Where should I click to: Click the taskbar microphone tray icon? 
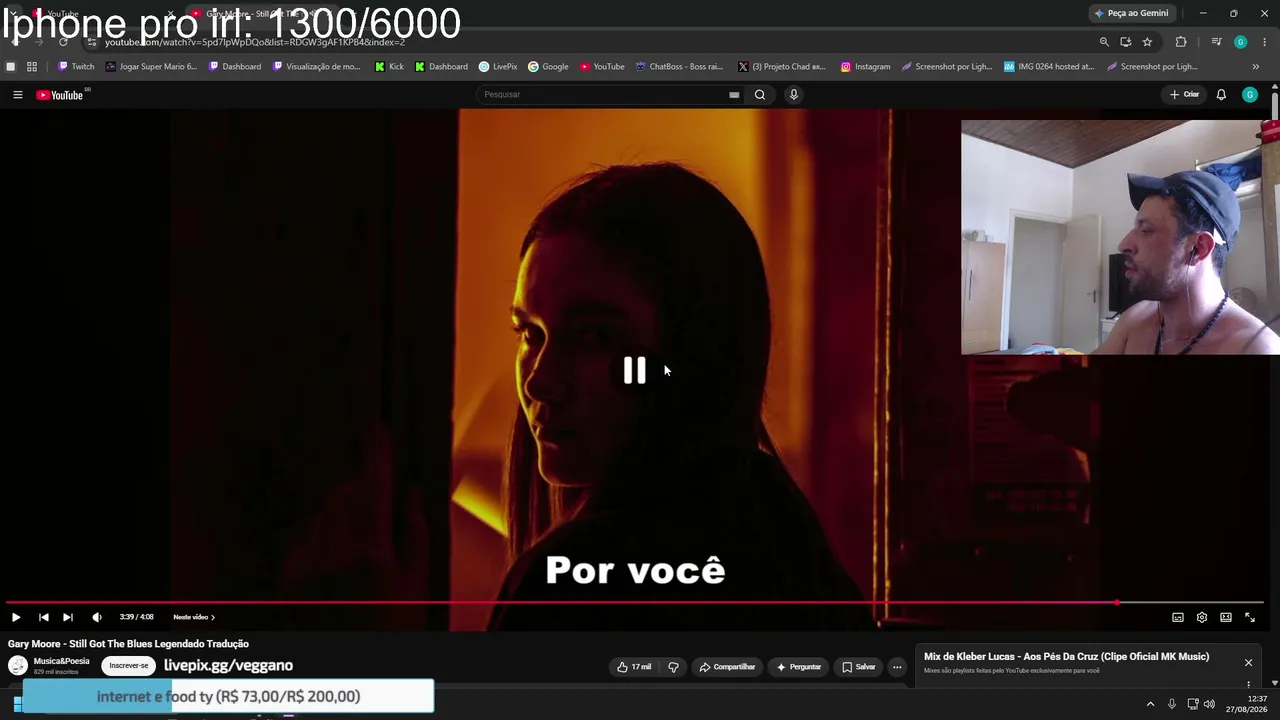click(x=1171, y=704)
